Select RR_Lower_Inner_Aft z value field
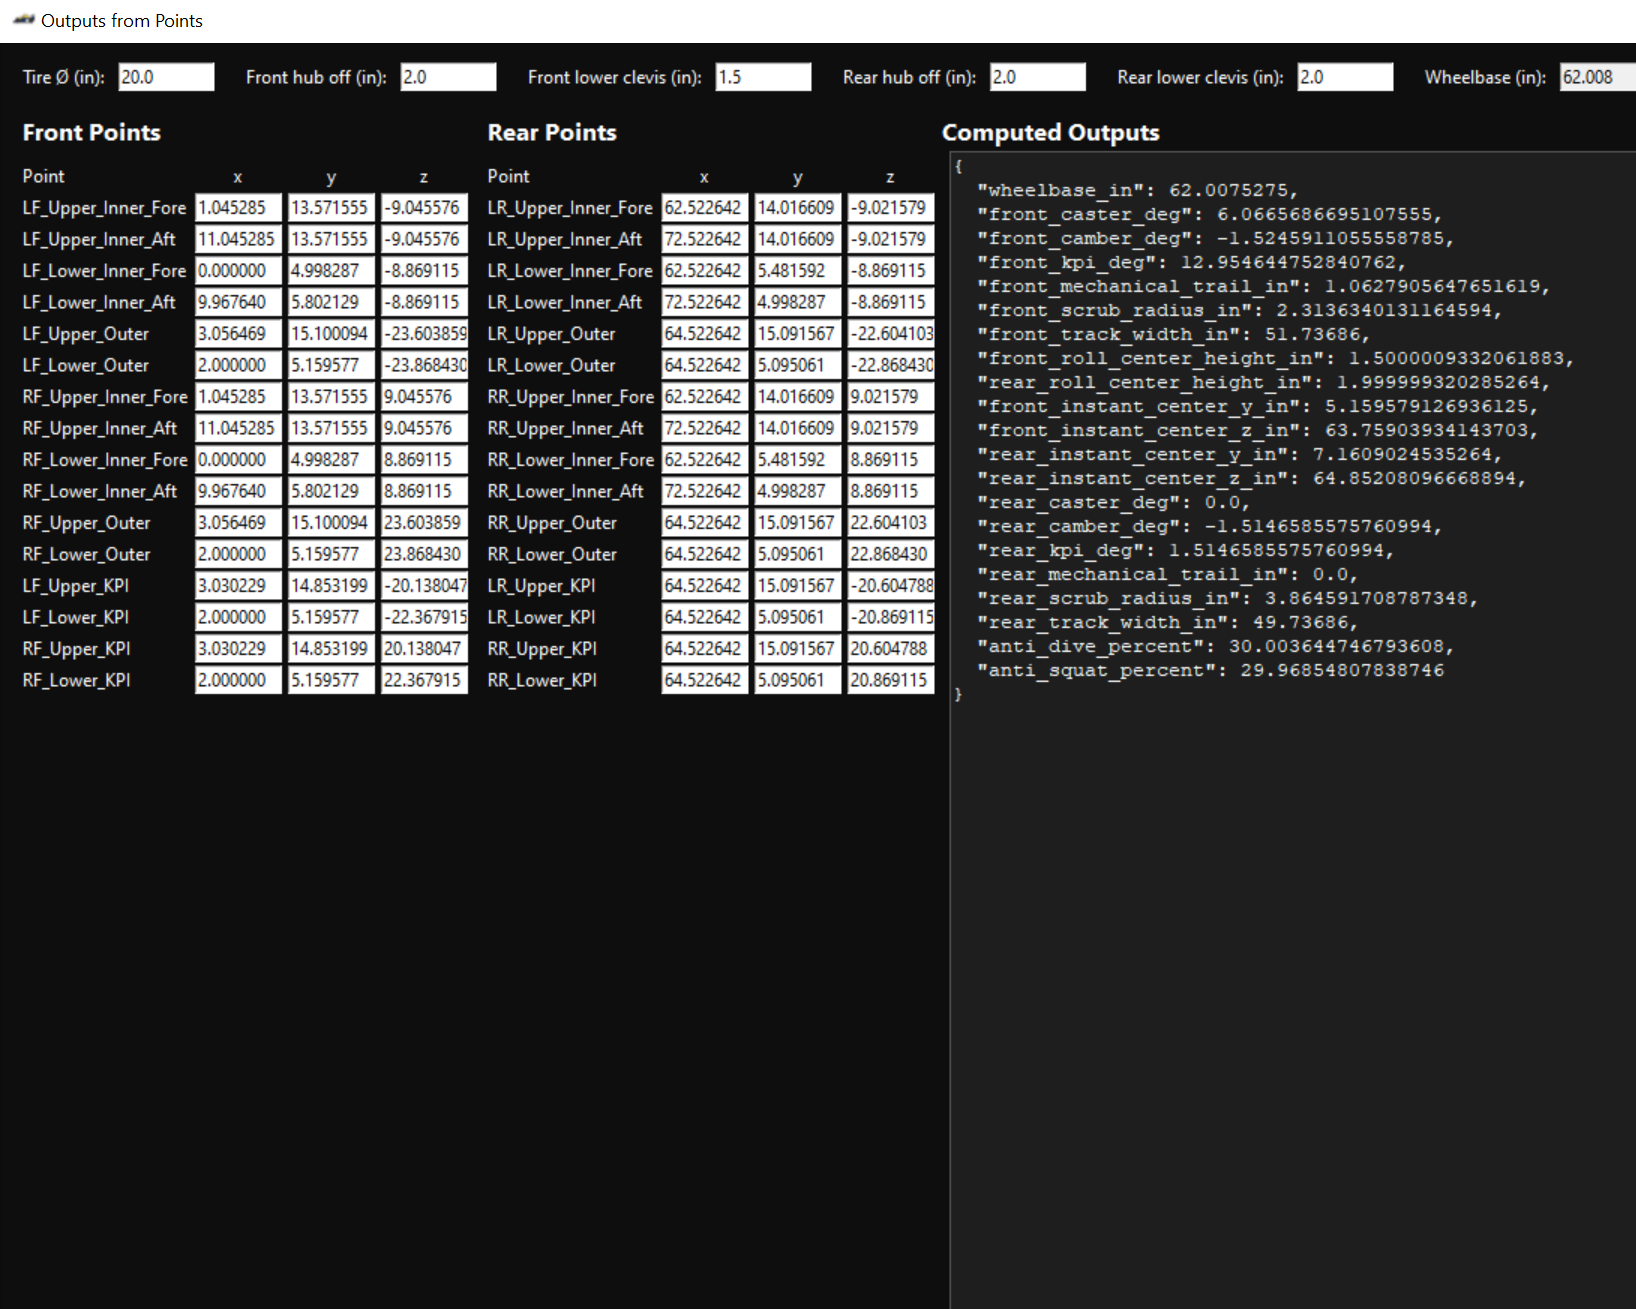Viewport: 1636px width, 1309px height. (890, 491)
